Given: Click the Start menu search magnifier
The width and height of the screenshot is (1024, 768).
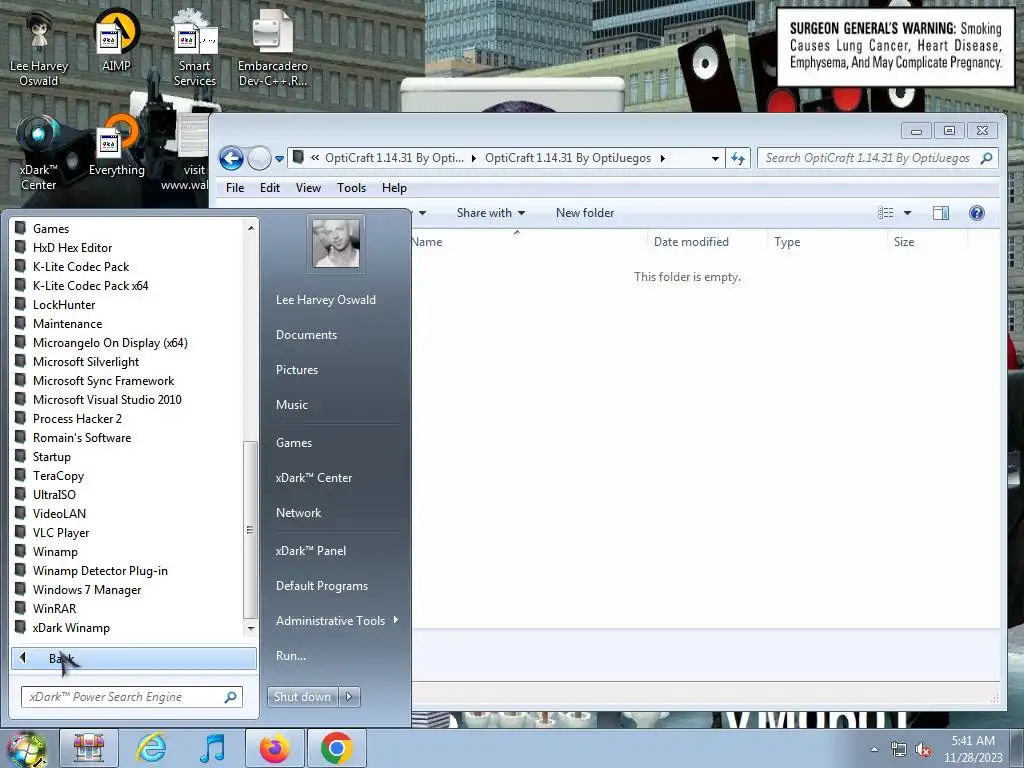Looking at the screenshot, I should 231,697.
